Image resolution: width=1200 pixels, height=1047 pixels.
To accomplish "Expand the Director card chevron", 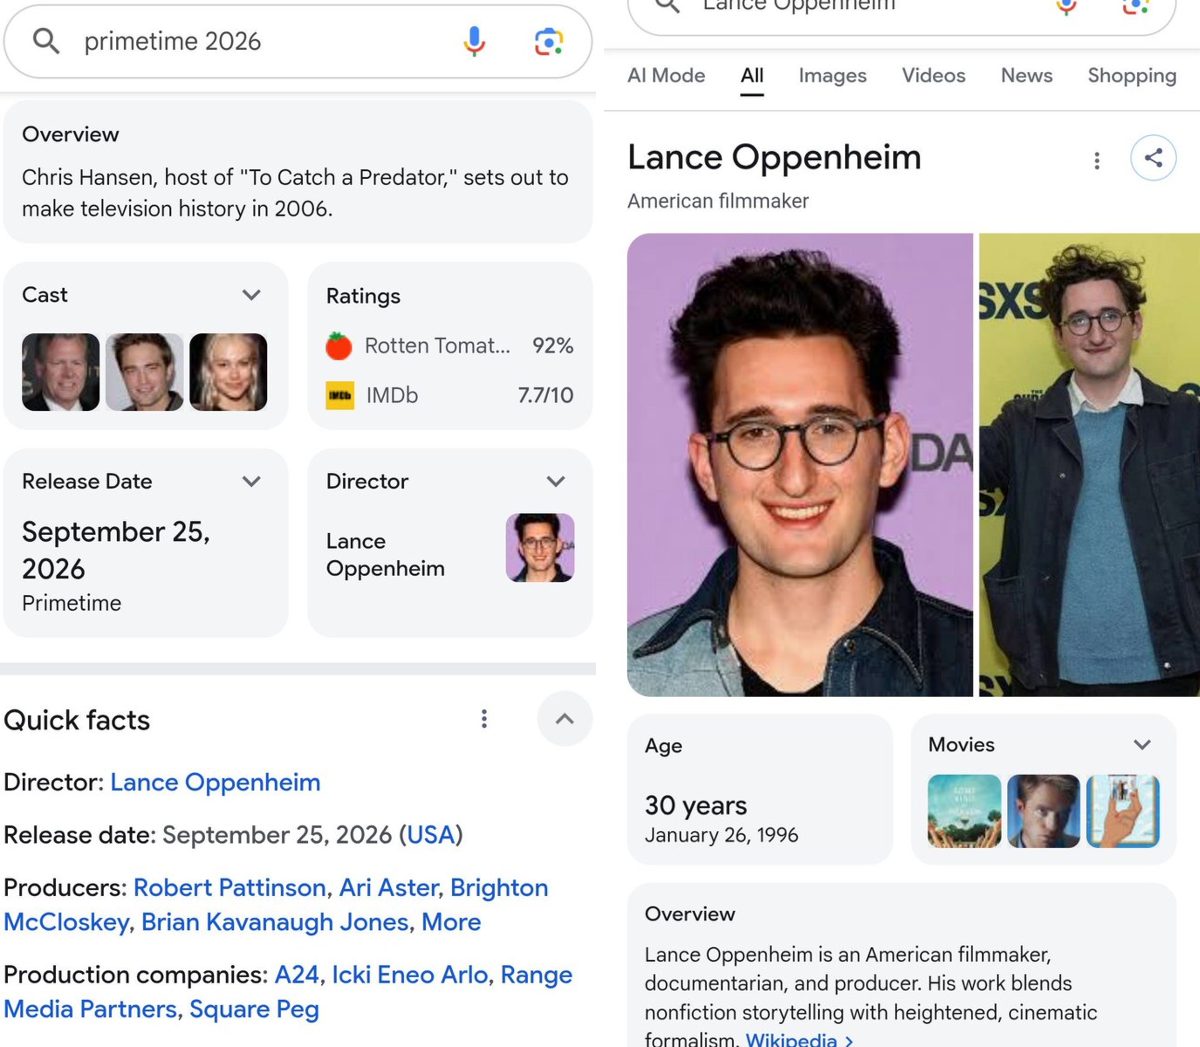I will [556, 481].
